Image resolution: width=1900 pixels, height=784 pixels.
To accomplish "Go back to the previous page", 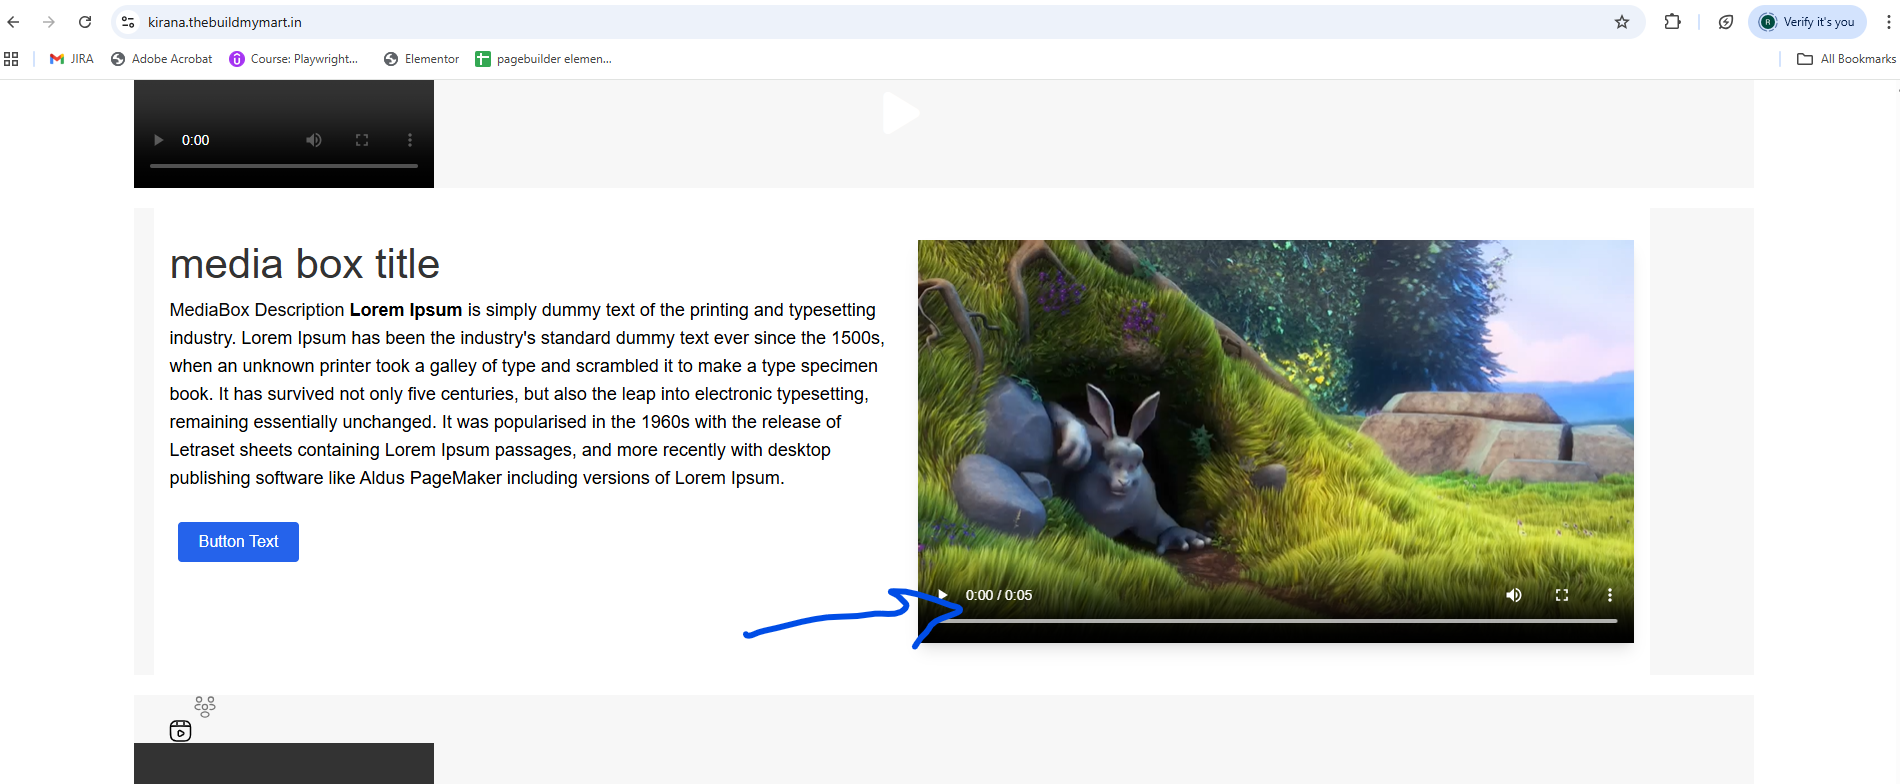I will tap(13, 22).
